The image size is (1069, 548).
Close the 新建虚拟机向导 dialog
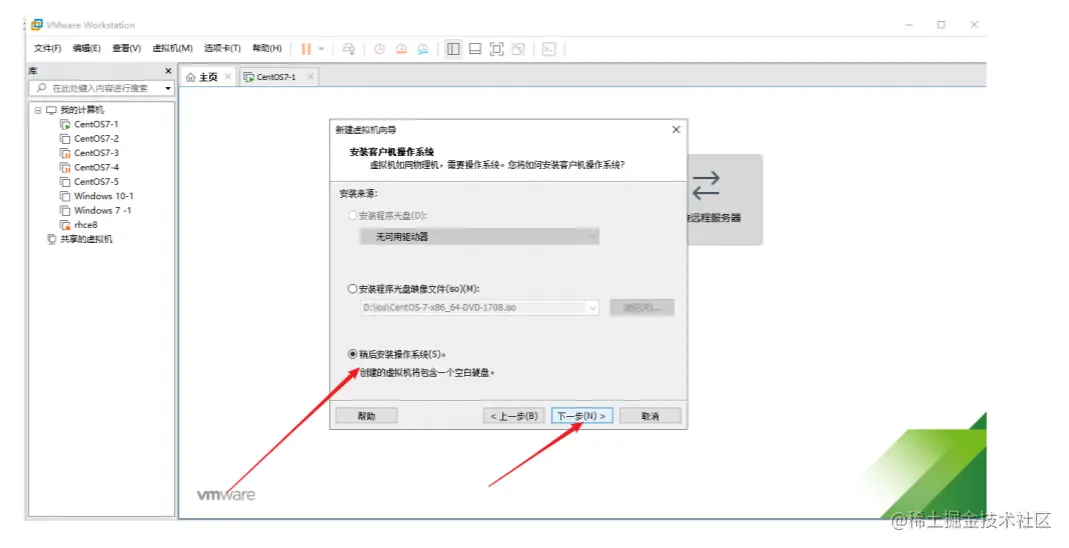676,130
